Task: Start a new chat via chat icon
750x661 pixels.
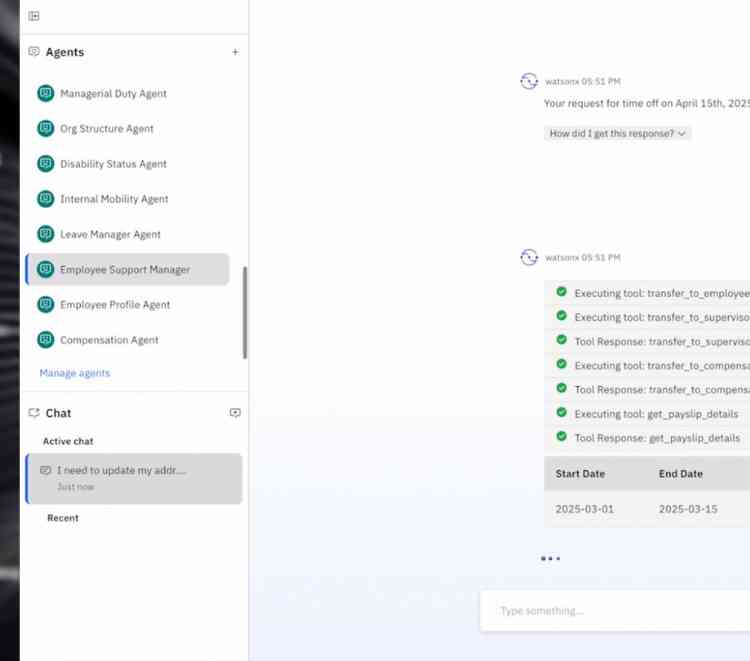Action: point(235,413)
